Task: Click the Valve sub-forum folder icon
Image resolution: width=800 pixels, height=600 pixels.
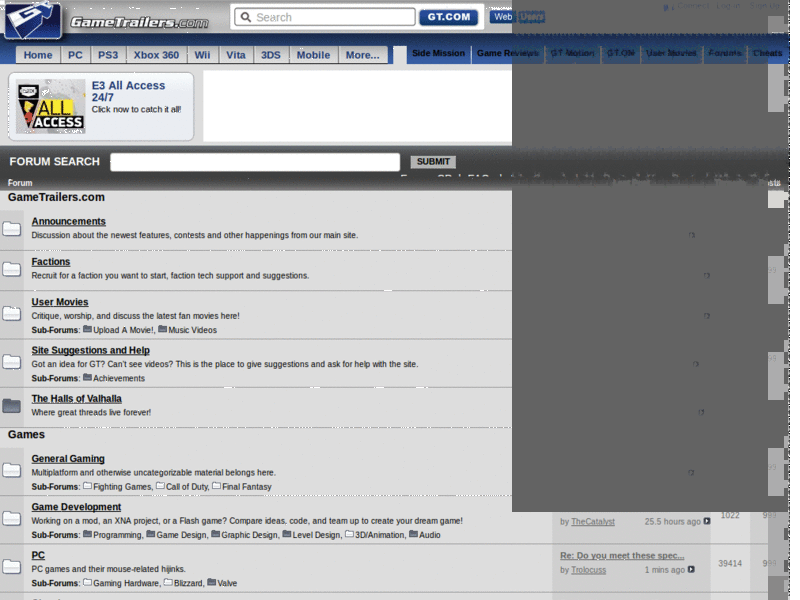Action: tap(211, 582)
